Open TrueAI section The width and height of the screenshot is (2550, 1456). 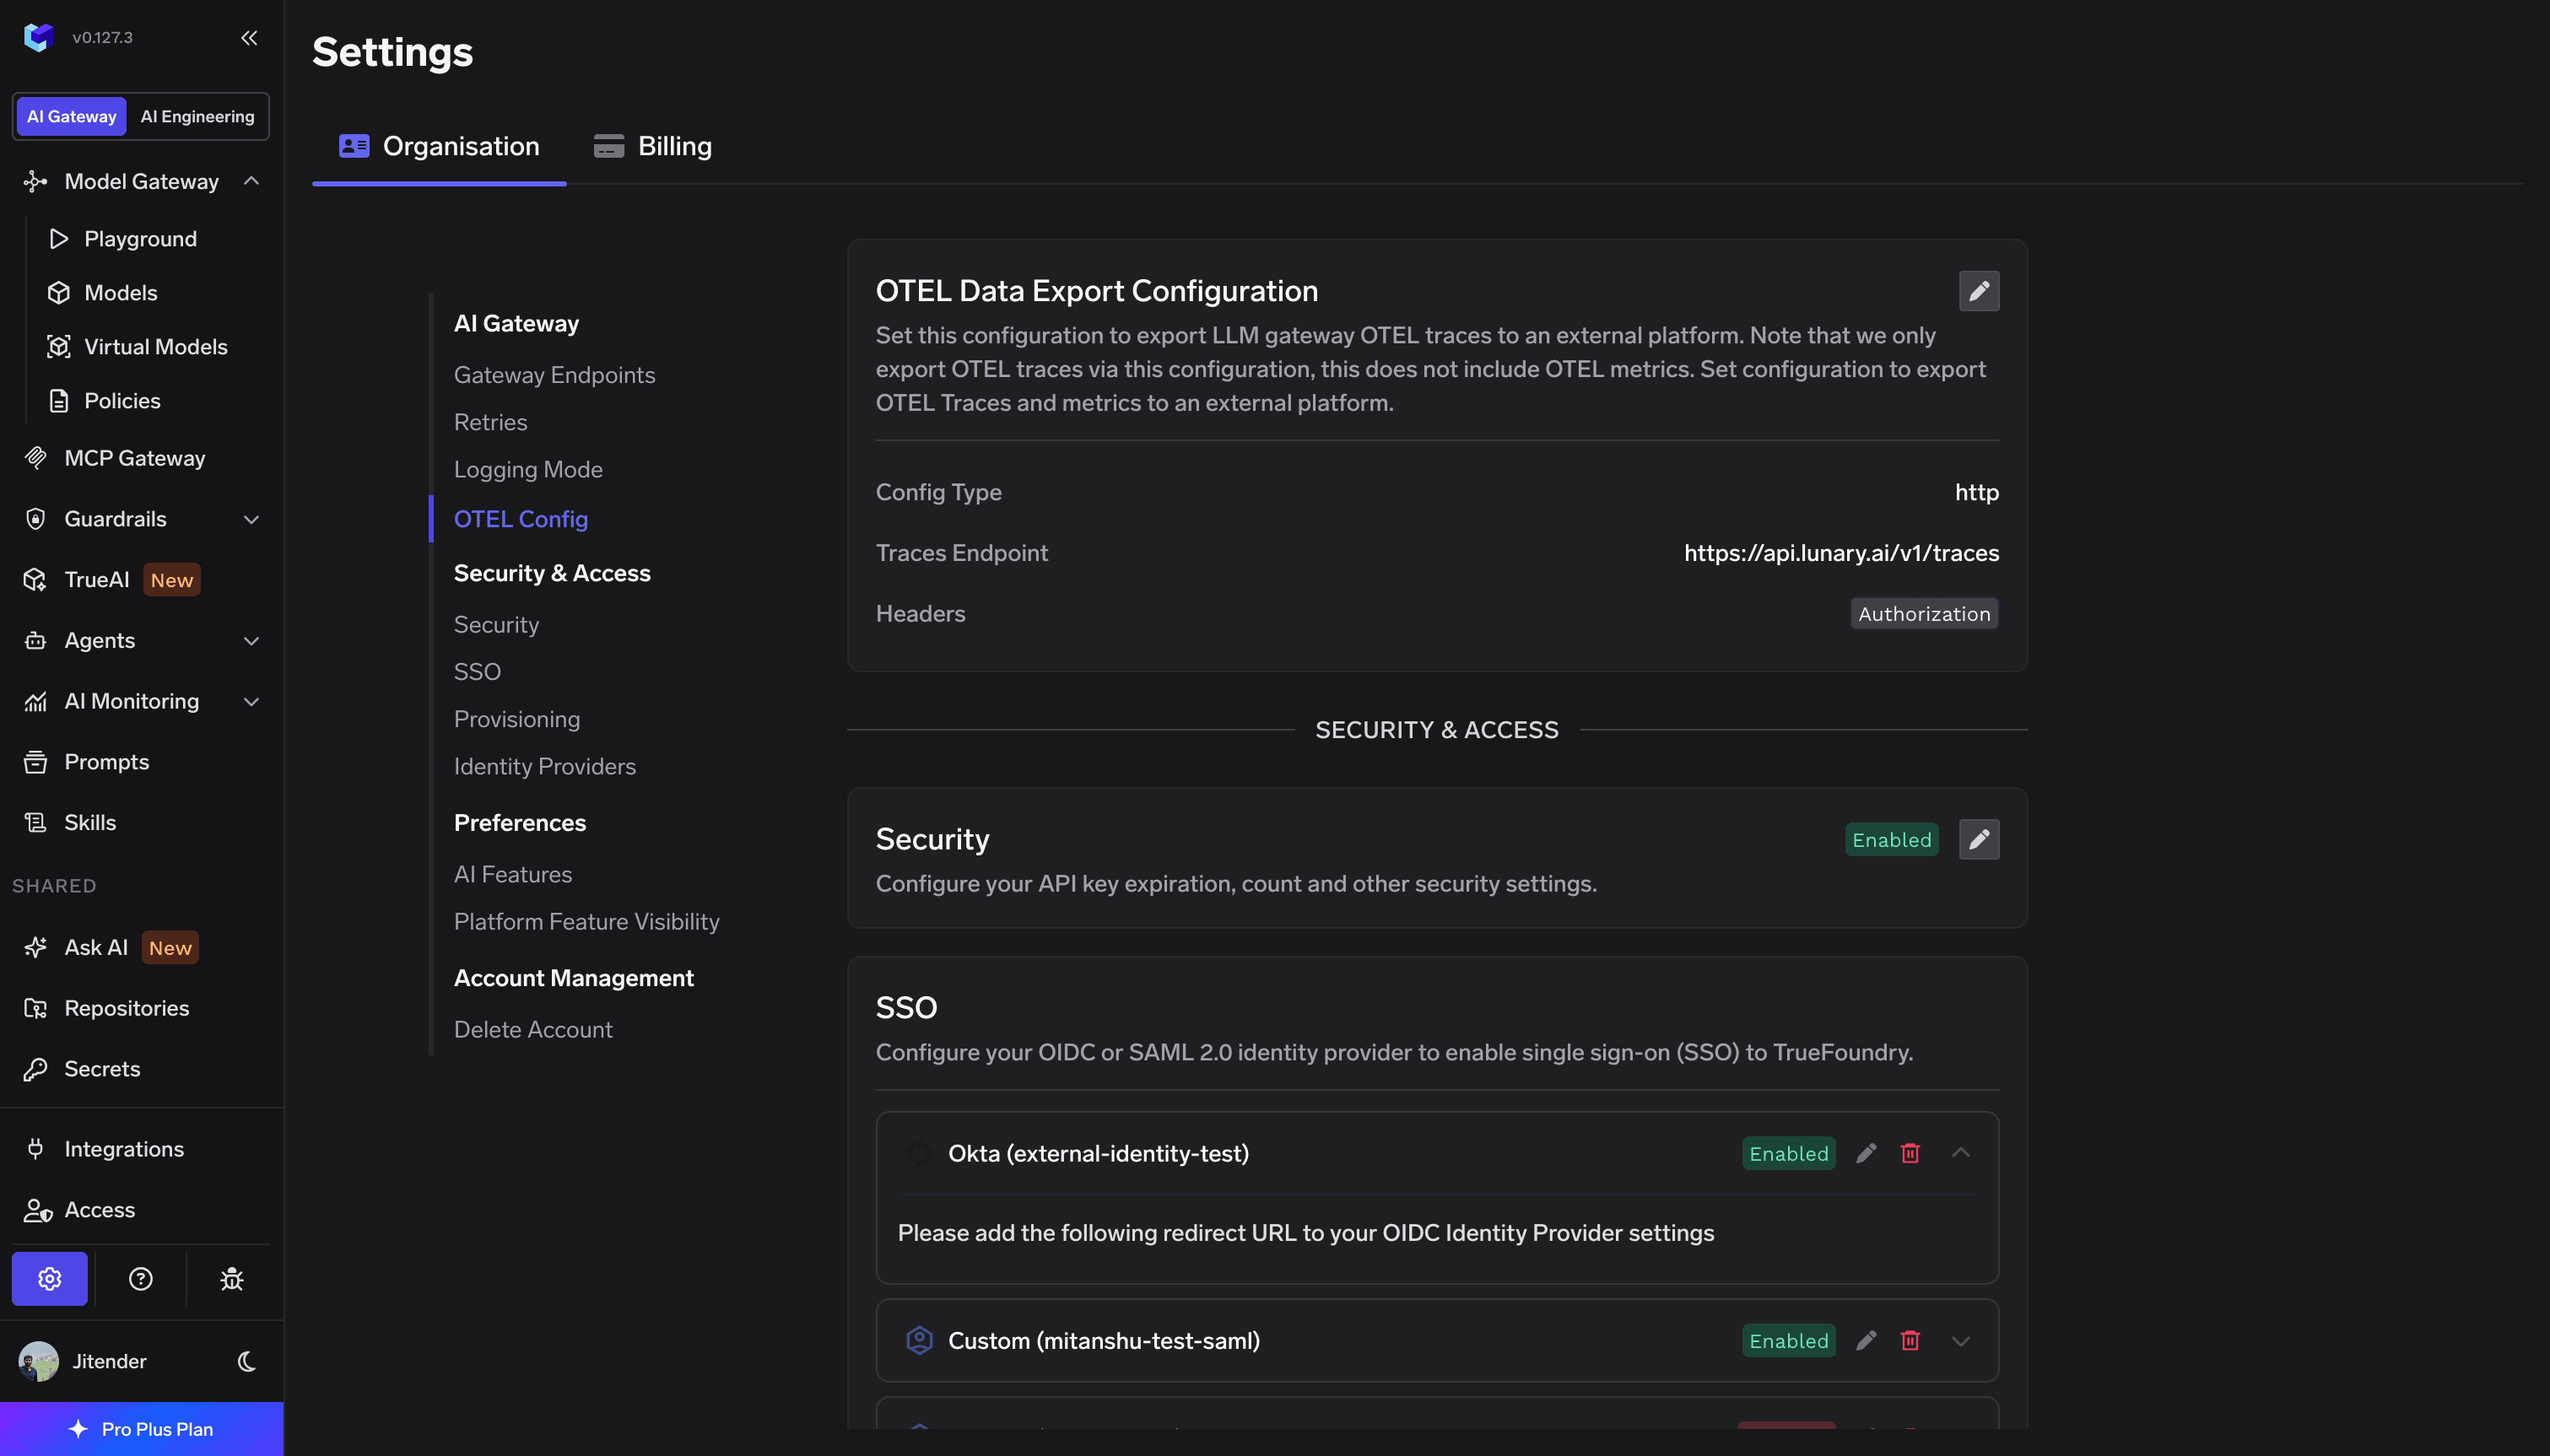[x=97, y=580]
